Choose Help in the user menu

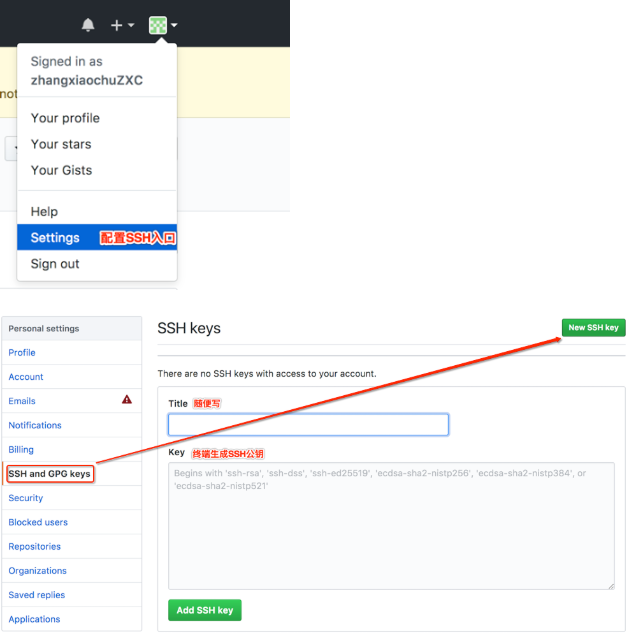[x=44, y=211]
